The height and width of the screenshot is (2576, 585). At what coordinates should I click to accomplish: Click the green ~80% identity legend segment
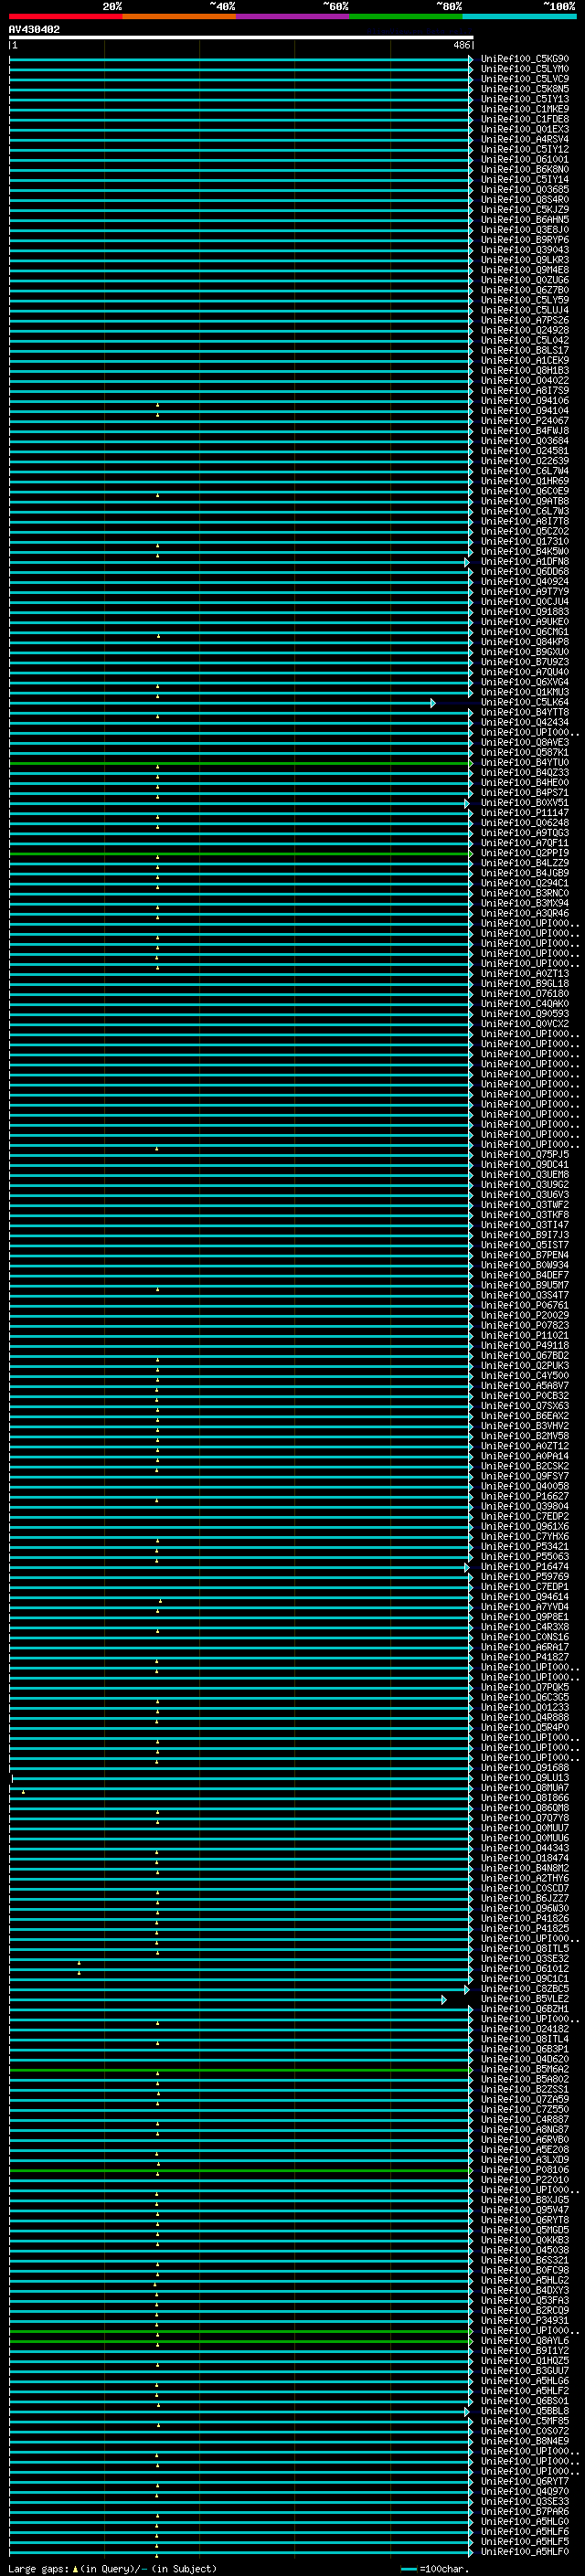pyautogui.click(x=406, y=16)
